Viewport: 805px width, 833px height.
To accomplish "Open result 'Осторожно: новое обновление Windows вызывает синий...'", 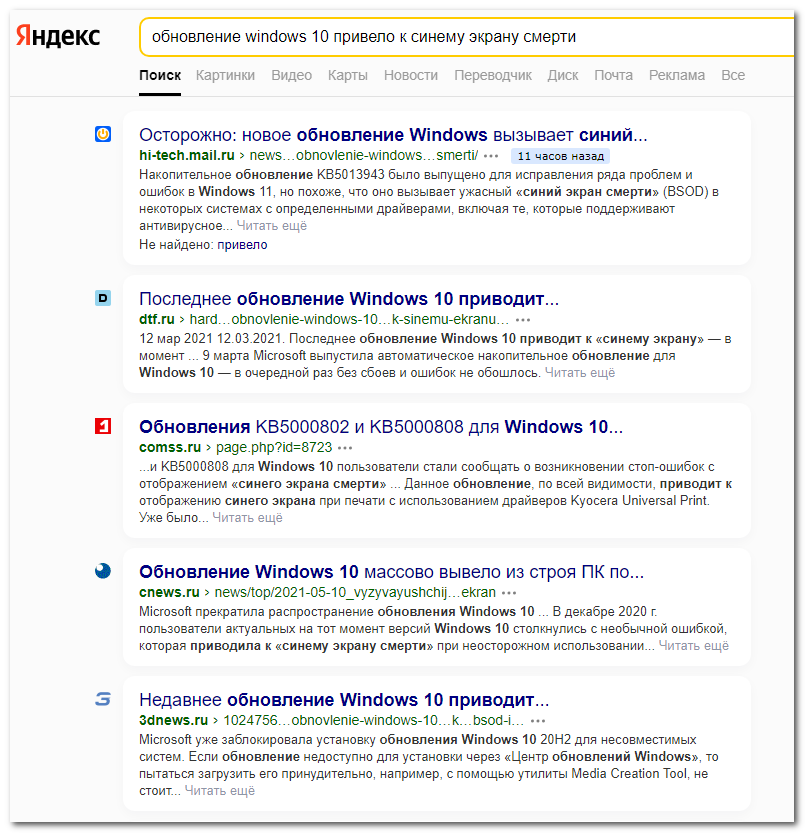I will click(393, 135).
